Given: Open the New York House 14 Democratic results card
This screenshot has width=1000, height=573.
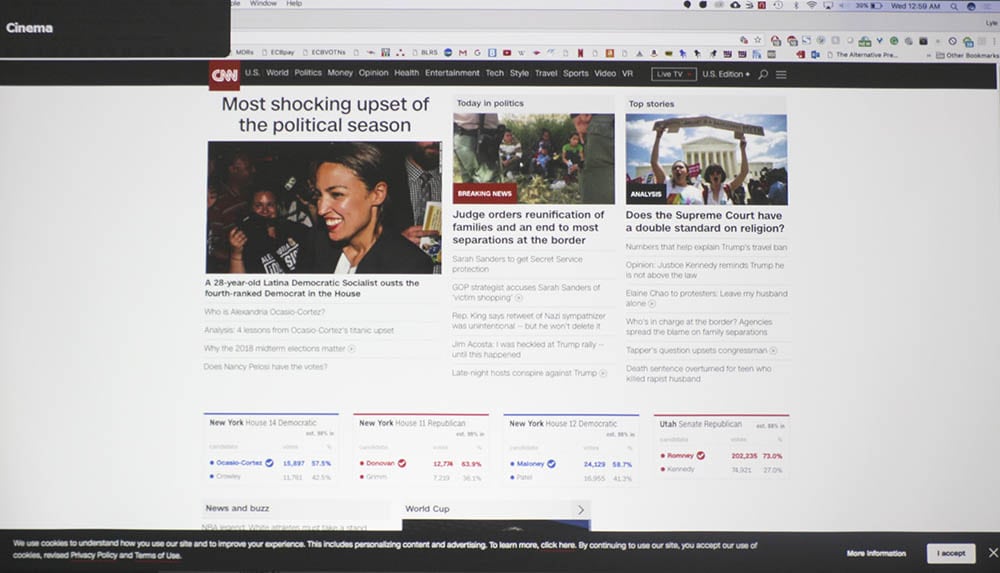Looking at the screenshot, I should click(x=271, y=449).
